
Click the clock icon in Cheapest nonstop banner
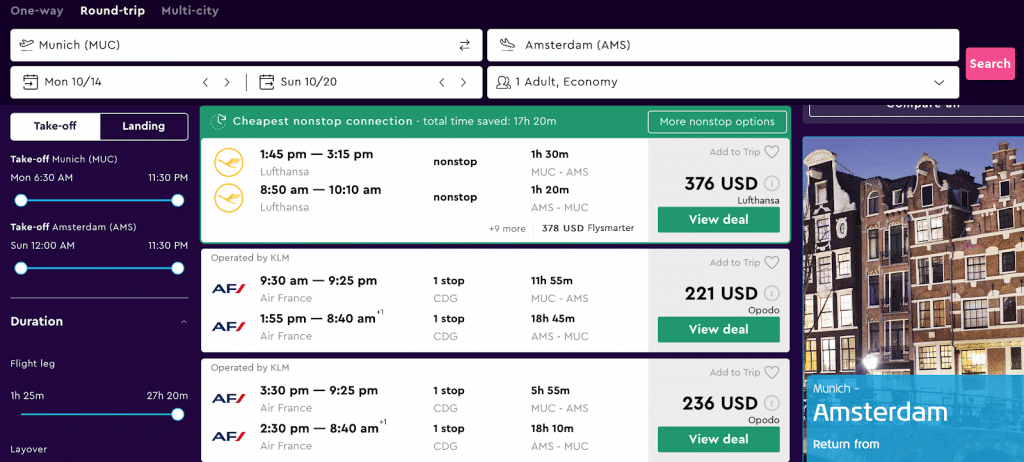(x=219, y=121)
